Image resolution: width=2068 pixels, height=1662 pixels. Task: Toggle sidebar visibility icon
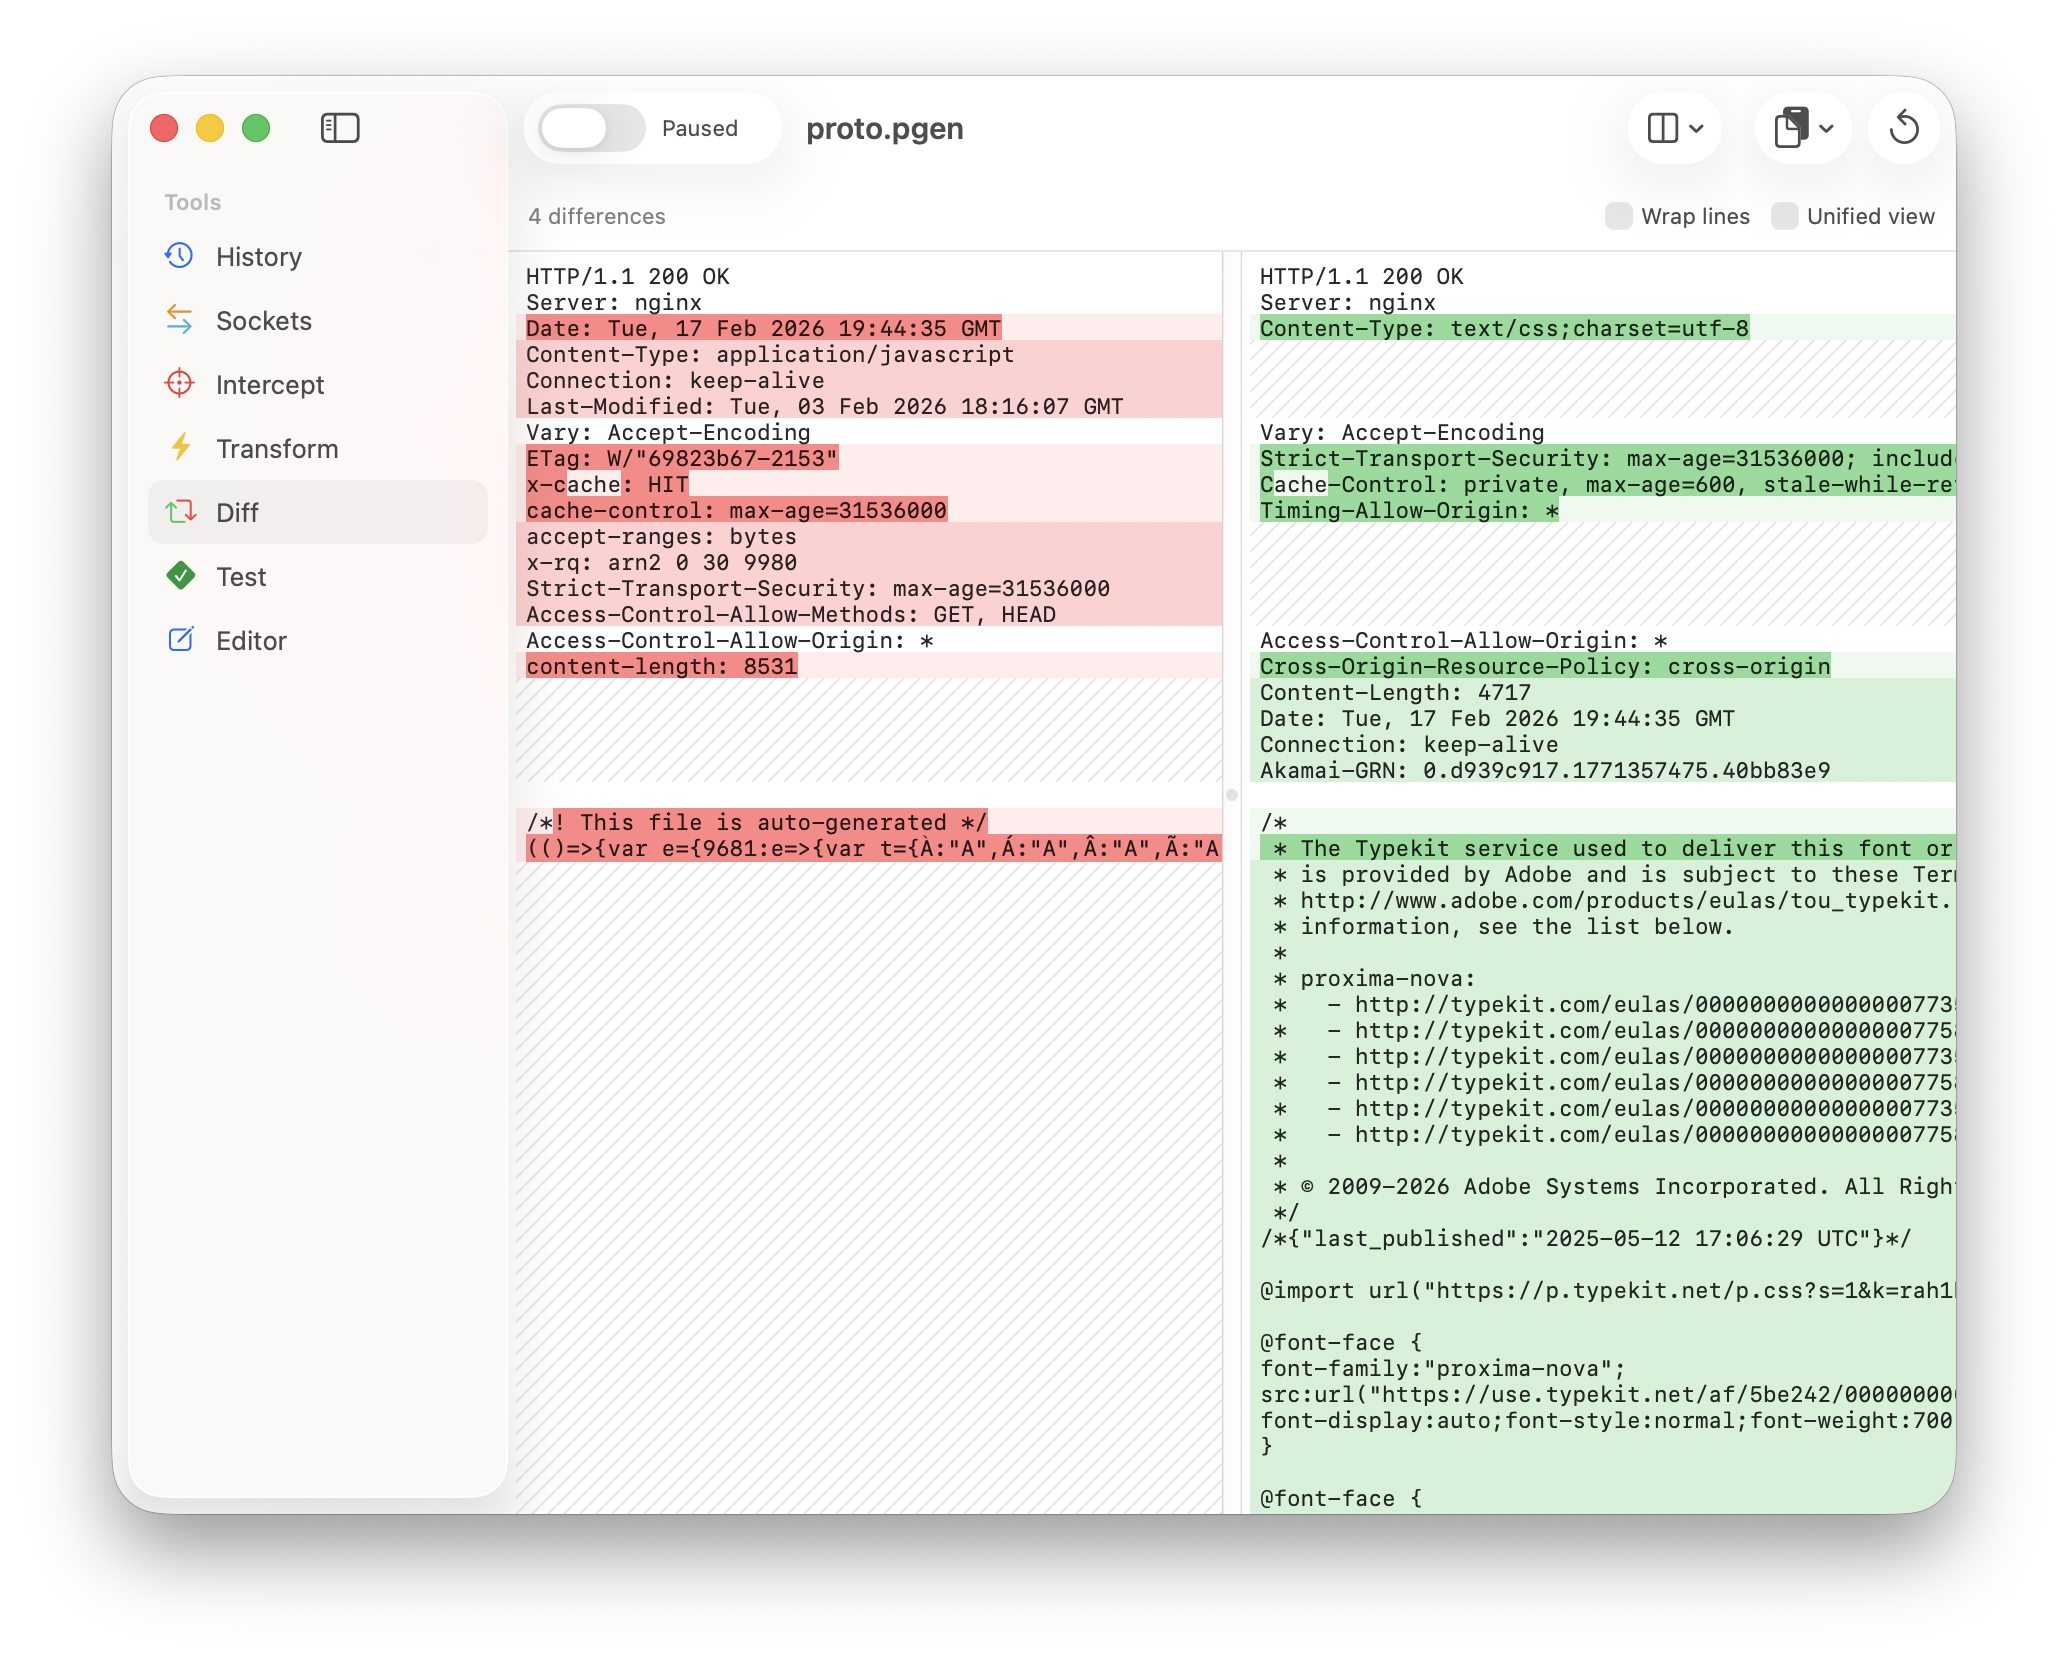[x=340, y=128]
